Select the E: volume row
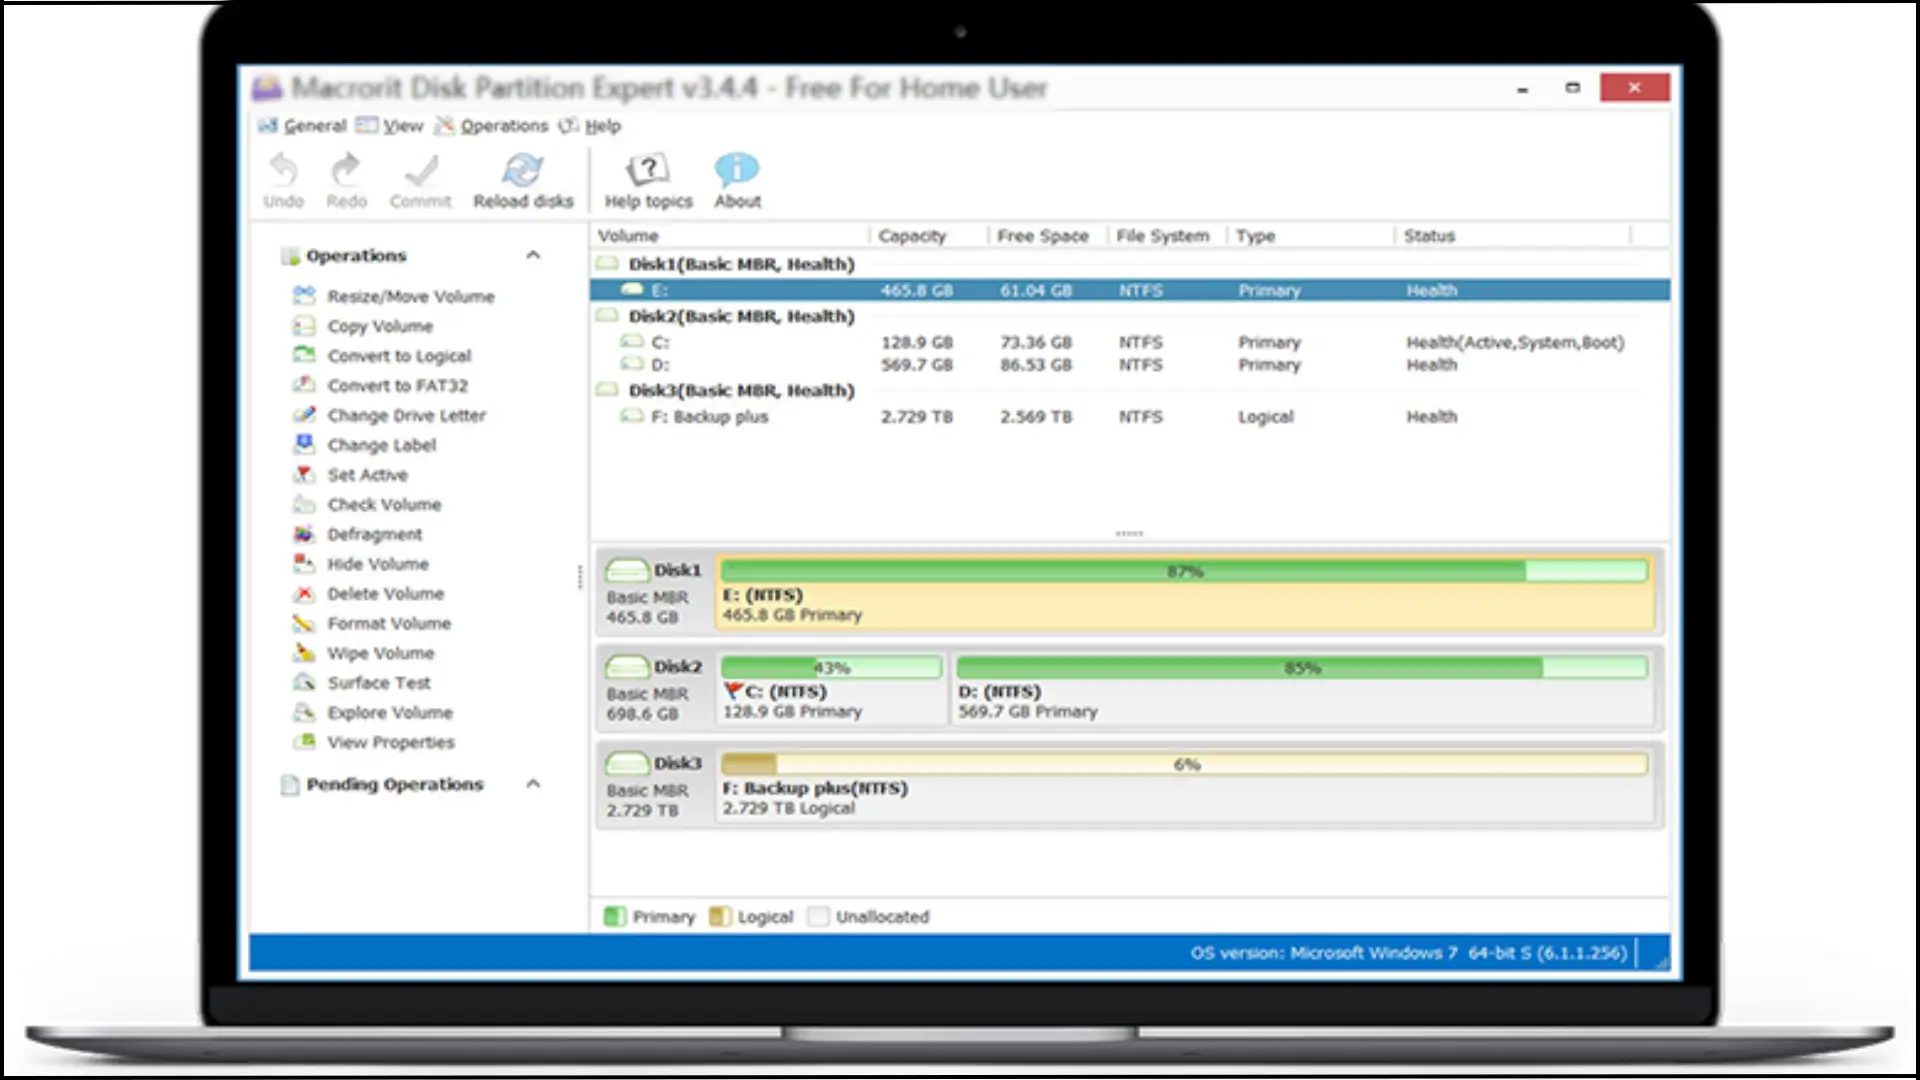1920x1080 pixels. click(x=1129, y=290)
